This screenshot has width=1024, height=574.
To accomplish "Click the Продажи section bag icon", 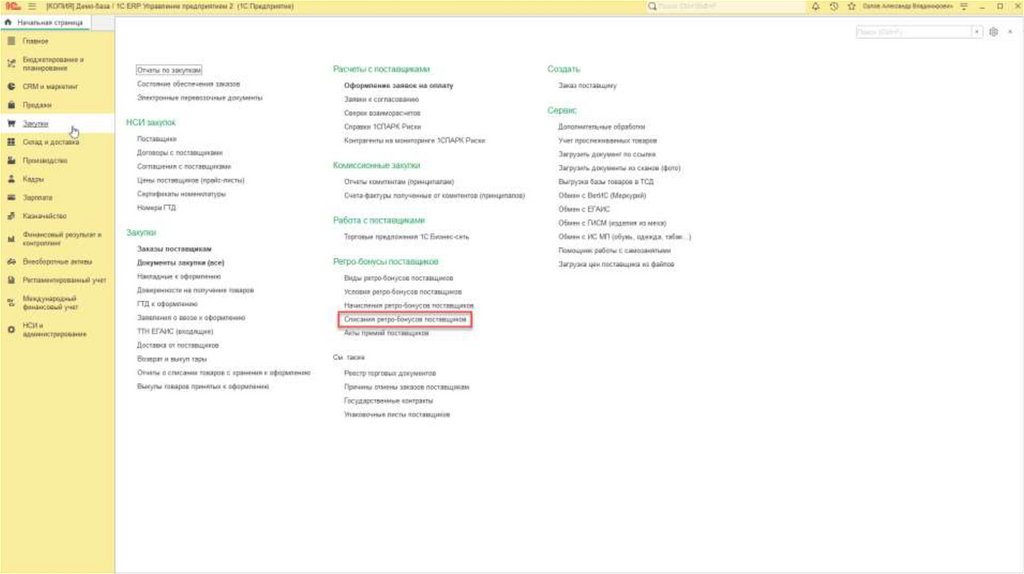I will pyautogui.click(x=11, y=104).
